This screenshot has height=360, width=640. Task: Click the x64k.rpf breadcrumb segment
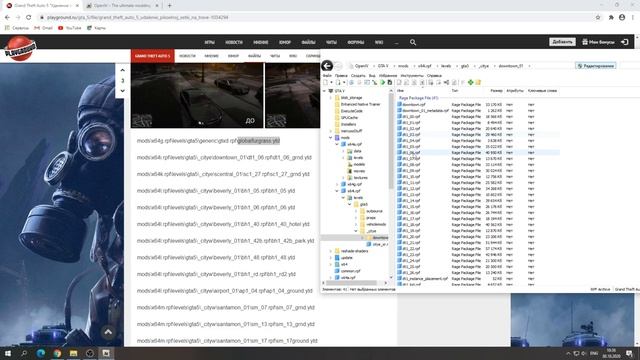pyautogui.click(x=424, y=66)
